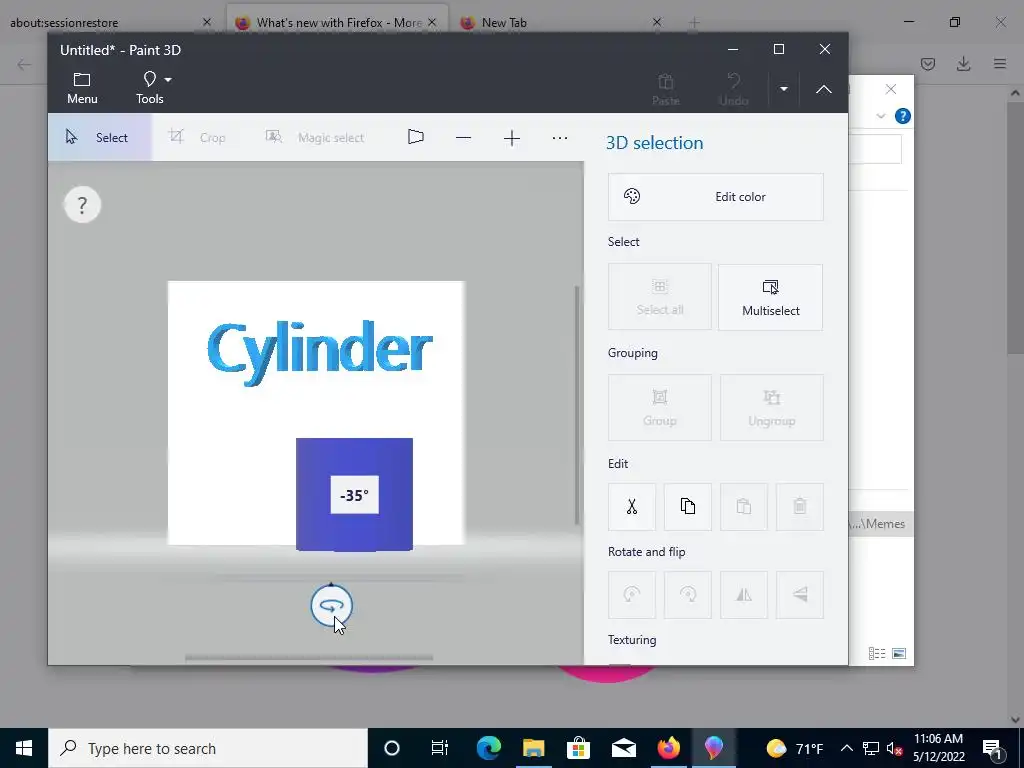Click the Select all button

pyautogui.click(x=660, y=297)
